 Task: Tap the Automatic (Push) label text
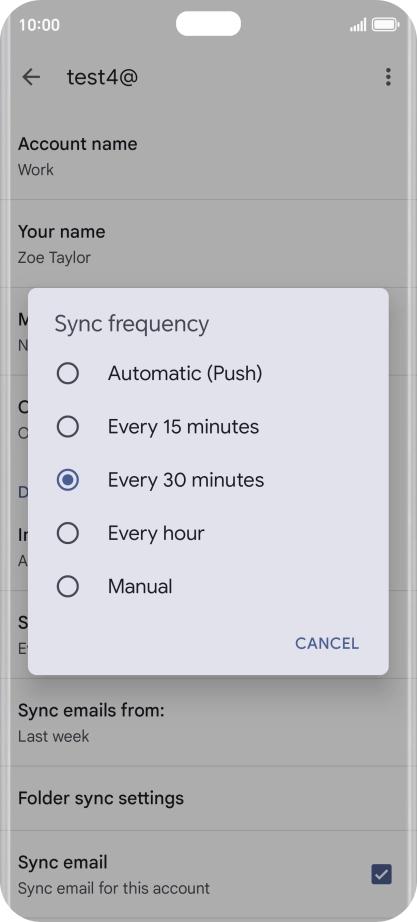point(185,373)
